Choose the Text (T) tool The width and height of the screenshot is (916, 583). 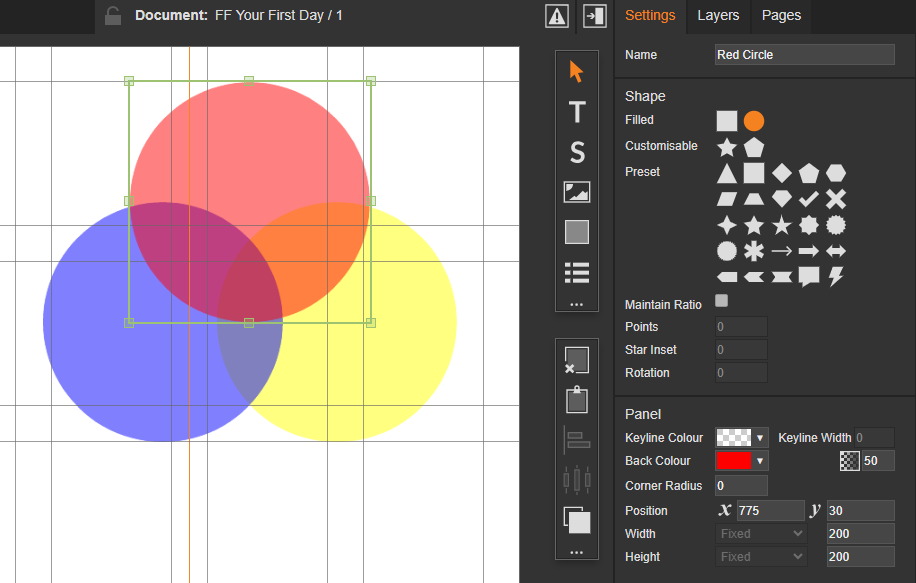[577, 112]
